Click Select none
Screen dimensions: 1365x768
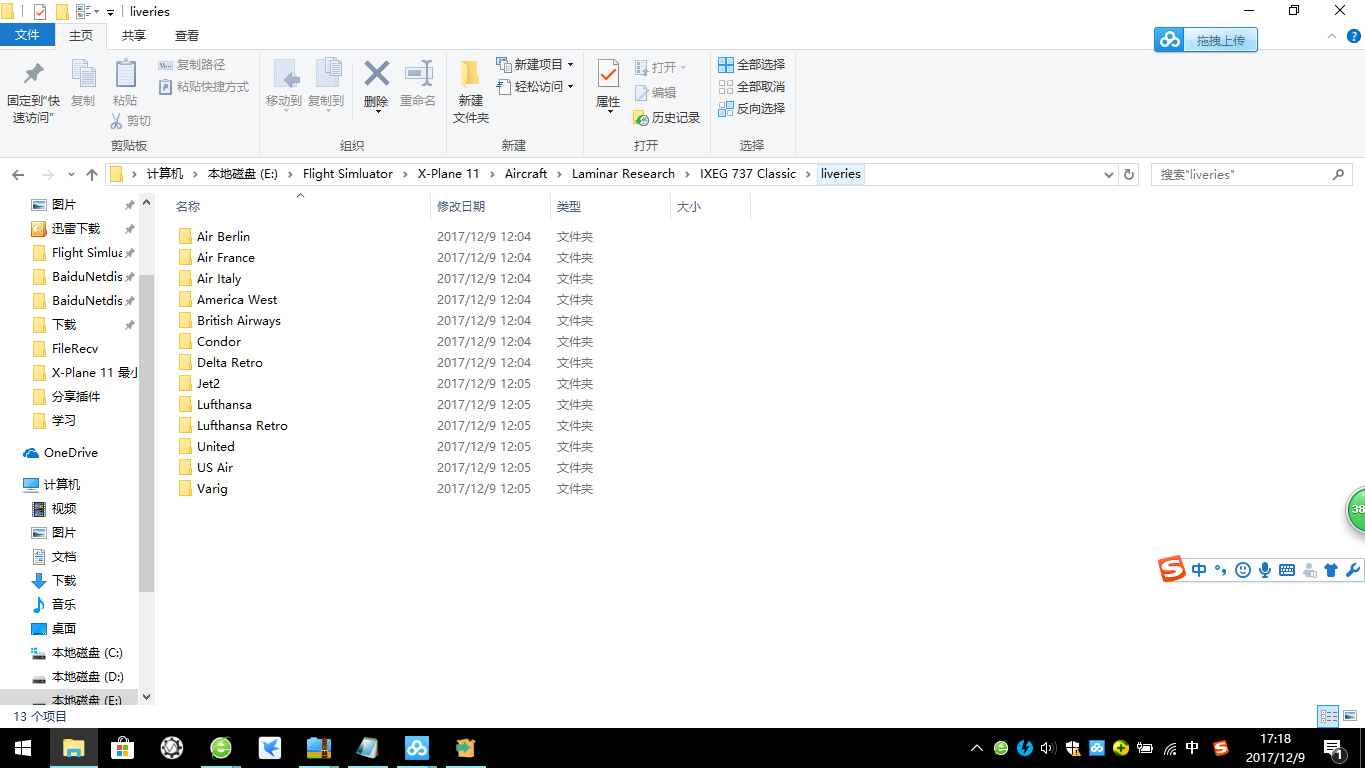pyautogui.click(x=752, y=87)
